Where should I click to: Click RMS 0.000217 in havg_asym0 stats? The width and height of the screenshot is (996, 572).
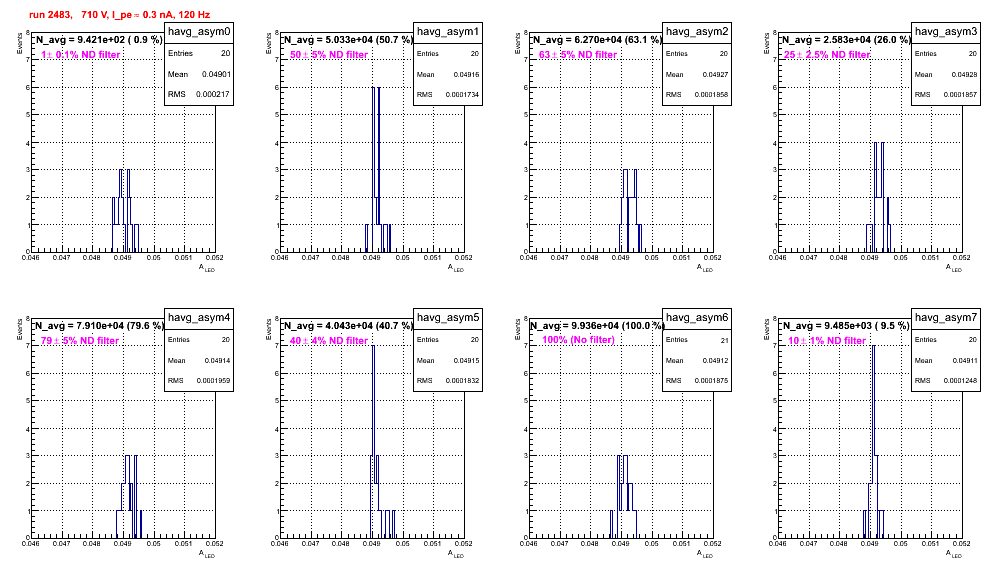click(199, 94)
